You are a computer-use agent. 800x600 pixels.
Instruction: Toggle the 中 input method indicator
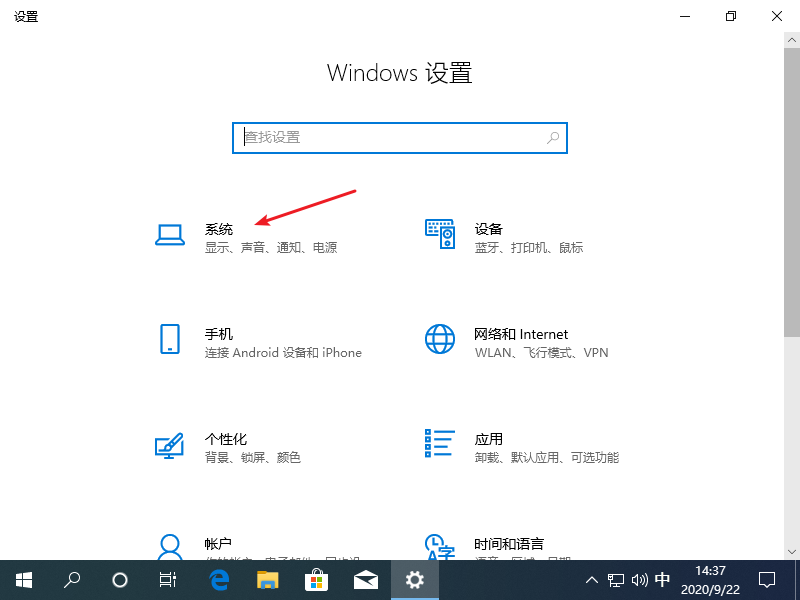tap(663, 580)
